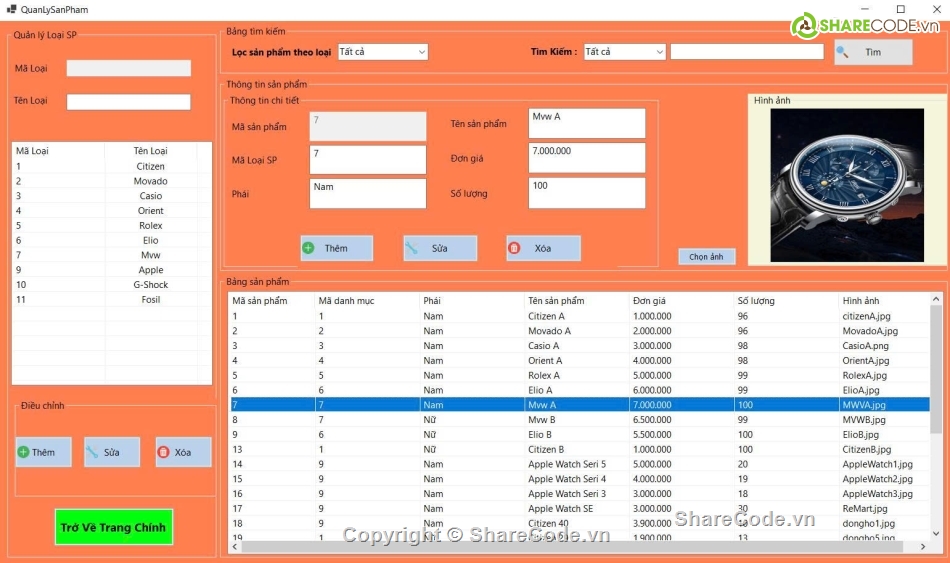This screenshot has height=563, width=950.
Task: Click horizontal scrollbar left arrow
Action: [235, 547]
